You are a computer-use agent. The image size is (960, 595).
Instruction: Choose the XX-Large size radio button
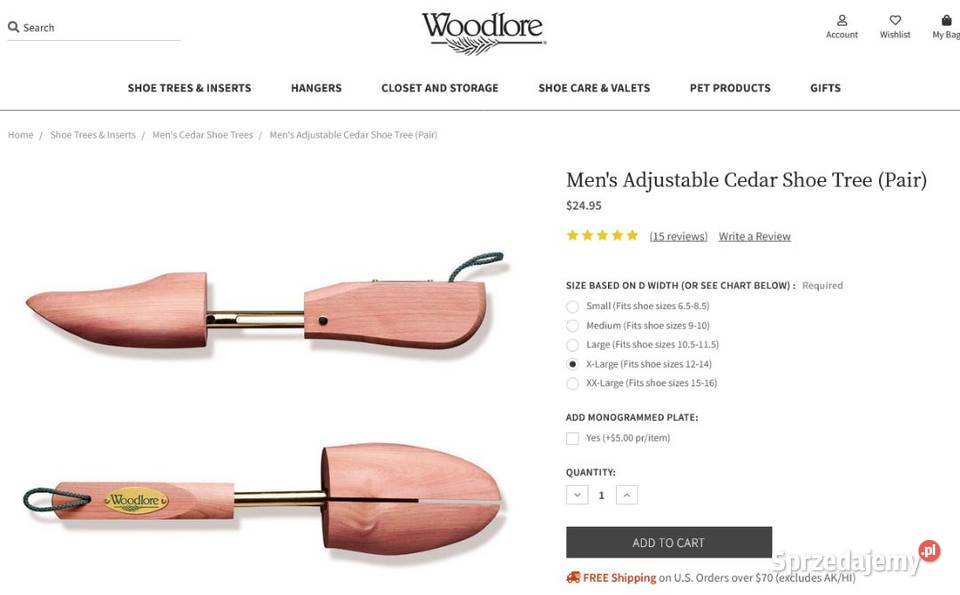(x=573, y=383)
